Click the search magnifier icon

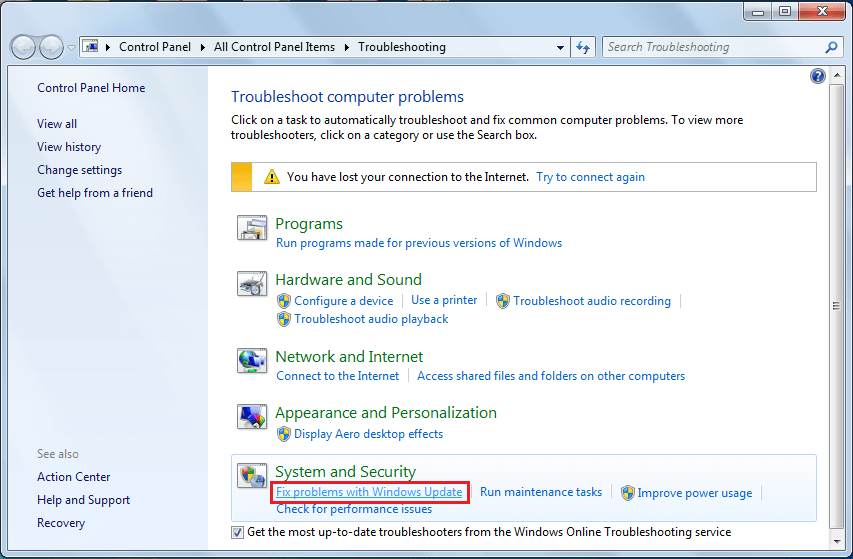click(831, 47)
